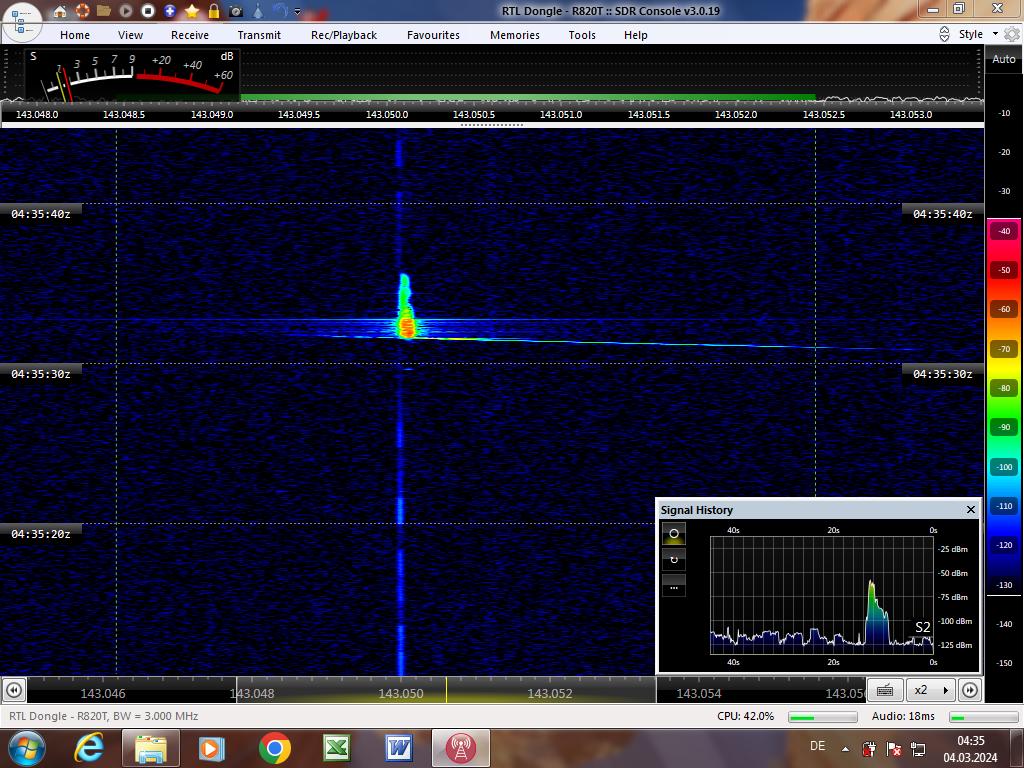This screenshot has height=768, width=1024.
Task: Toggle the circle record button in Signal History
Action: [674, 534]
